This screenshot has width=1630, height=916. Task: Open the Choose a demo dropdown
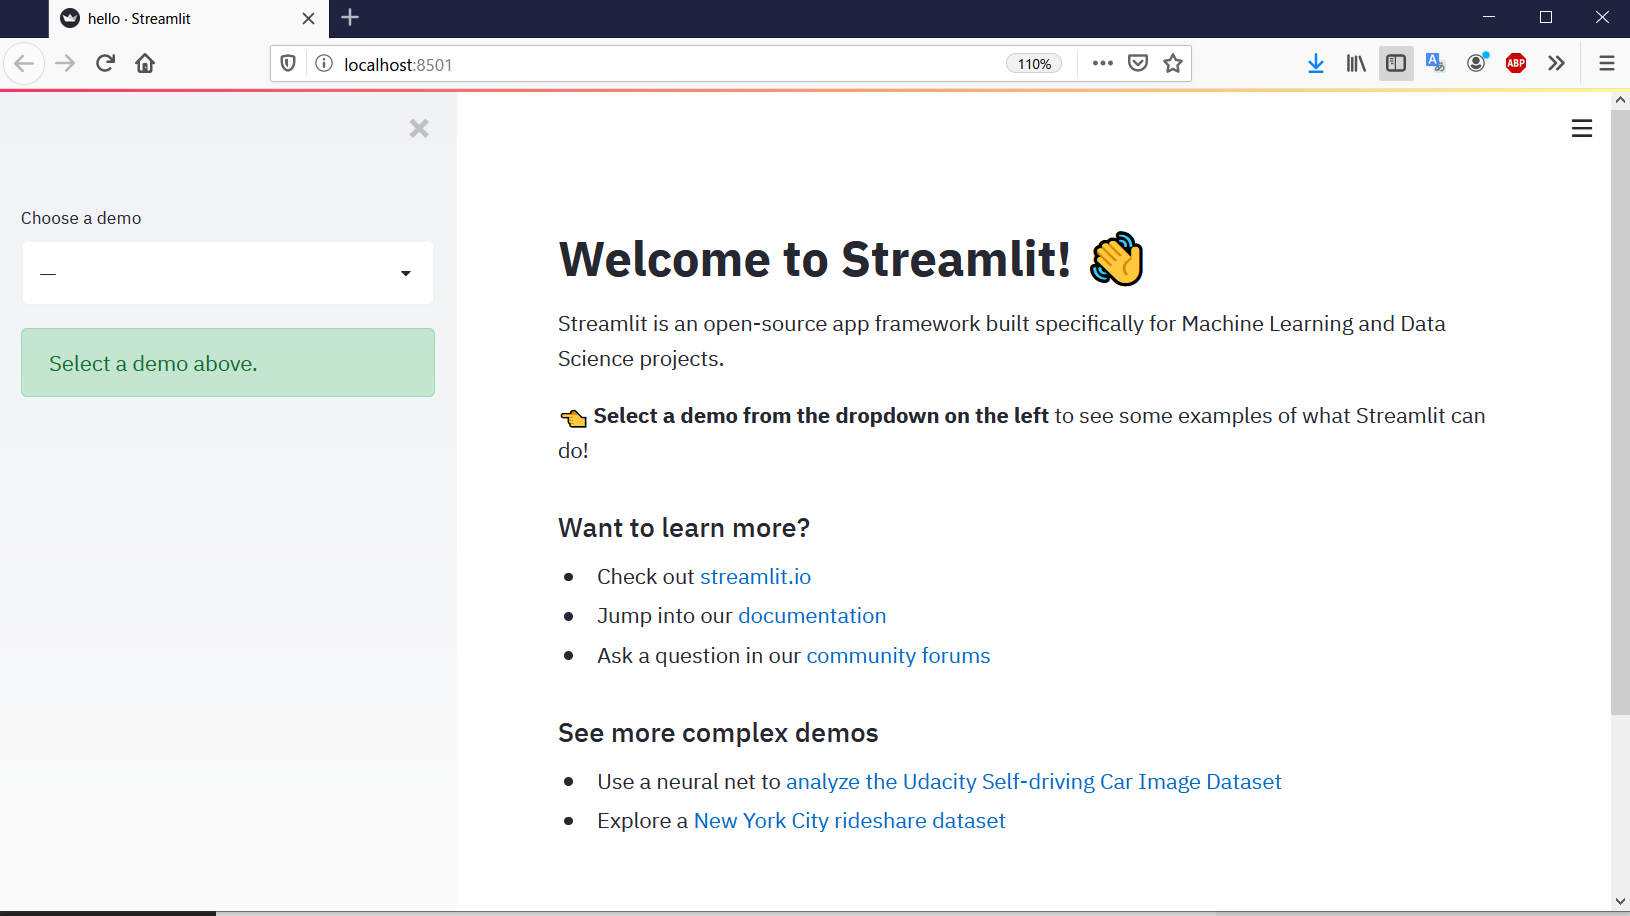tap(227, 272)
